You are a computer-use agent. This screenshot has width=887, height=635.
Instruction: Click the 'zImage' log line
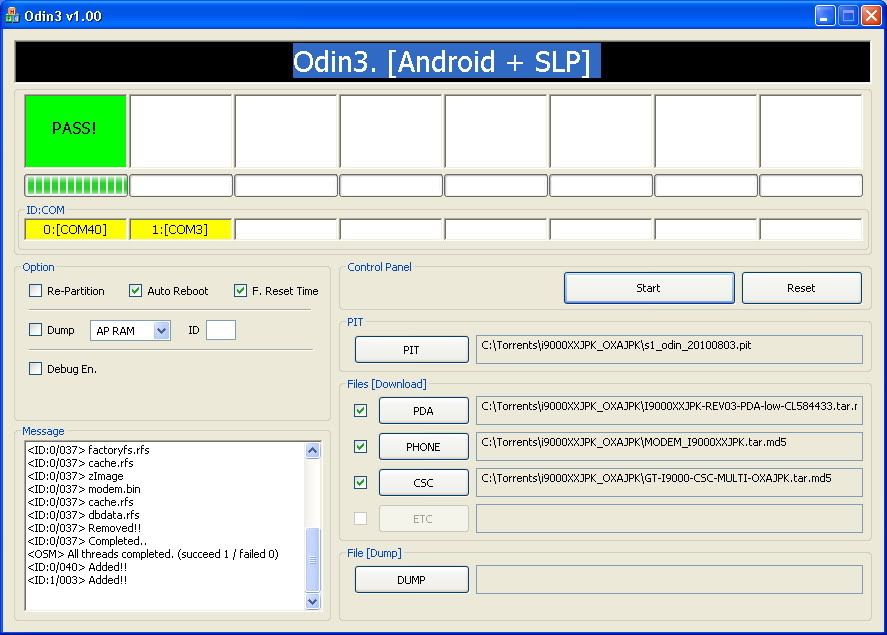tap(75, 476)
